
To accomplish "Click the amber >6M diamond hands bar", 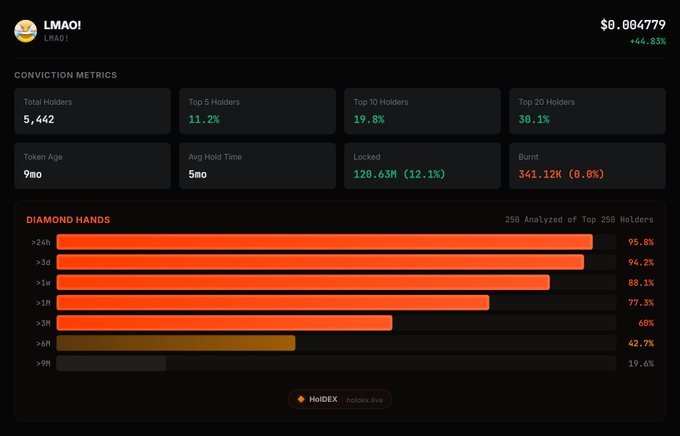I will [176, 343].
